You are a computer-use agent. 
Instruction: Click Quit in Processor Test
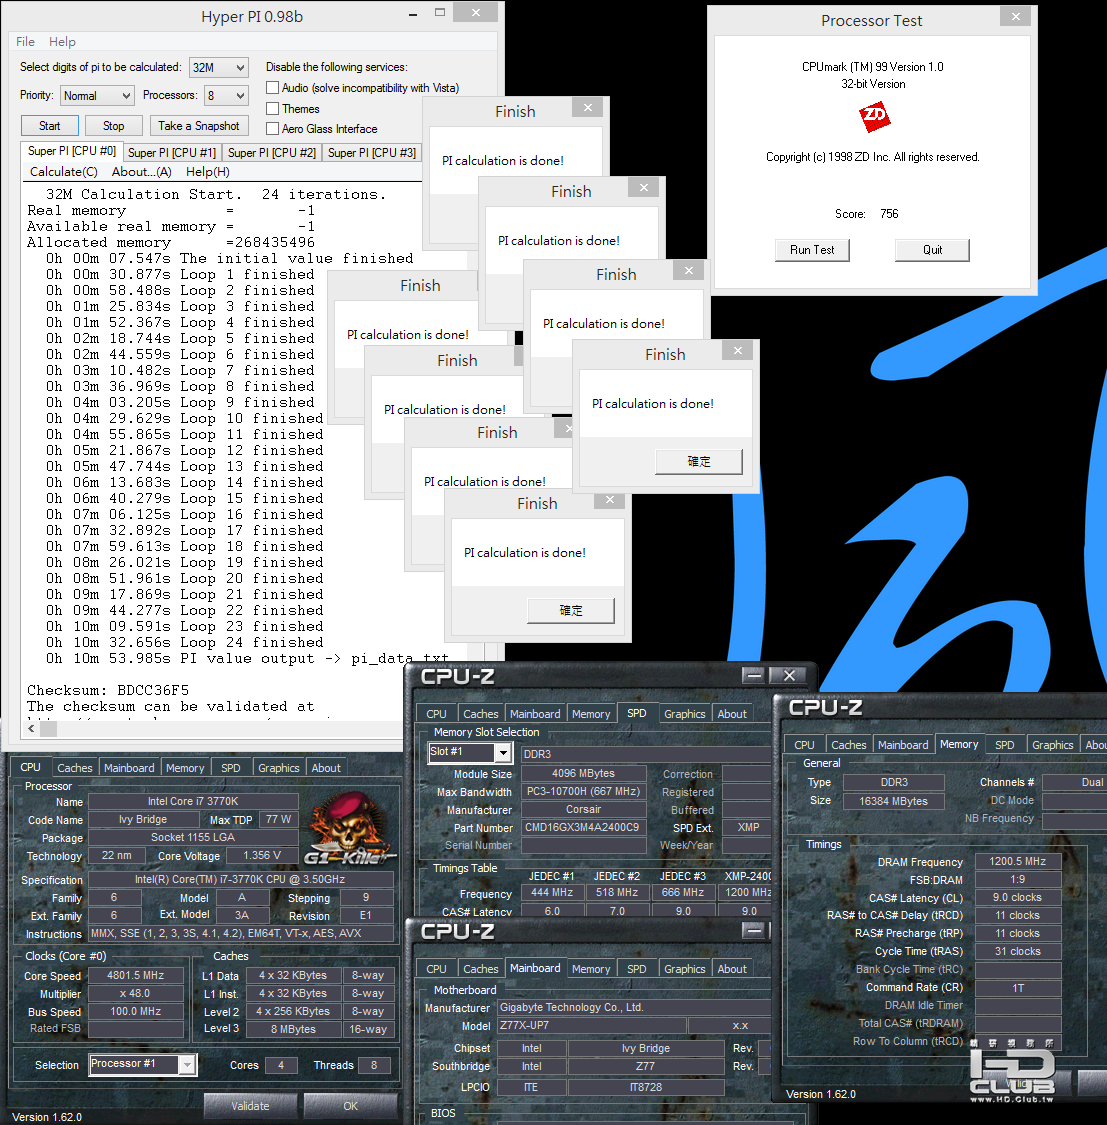coord(933,250)
